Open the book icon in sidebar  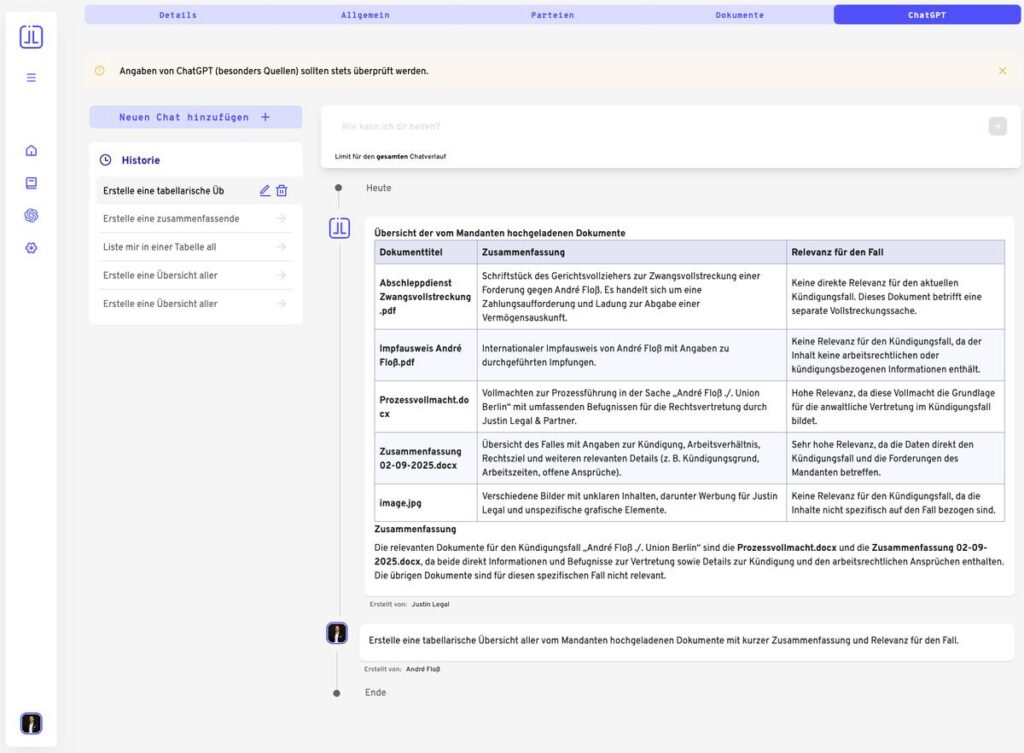[31, 183]
